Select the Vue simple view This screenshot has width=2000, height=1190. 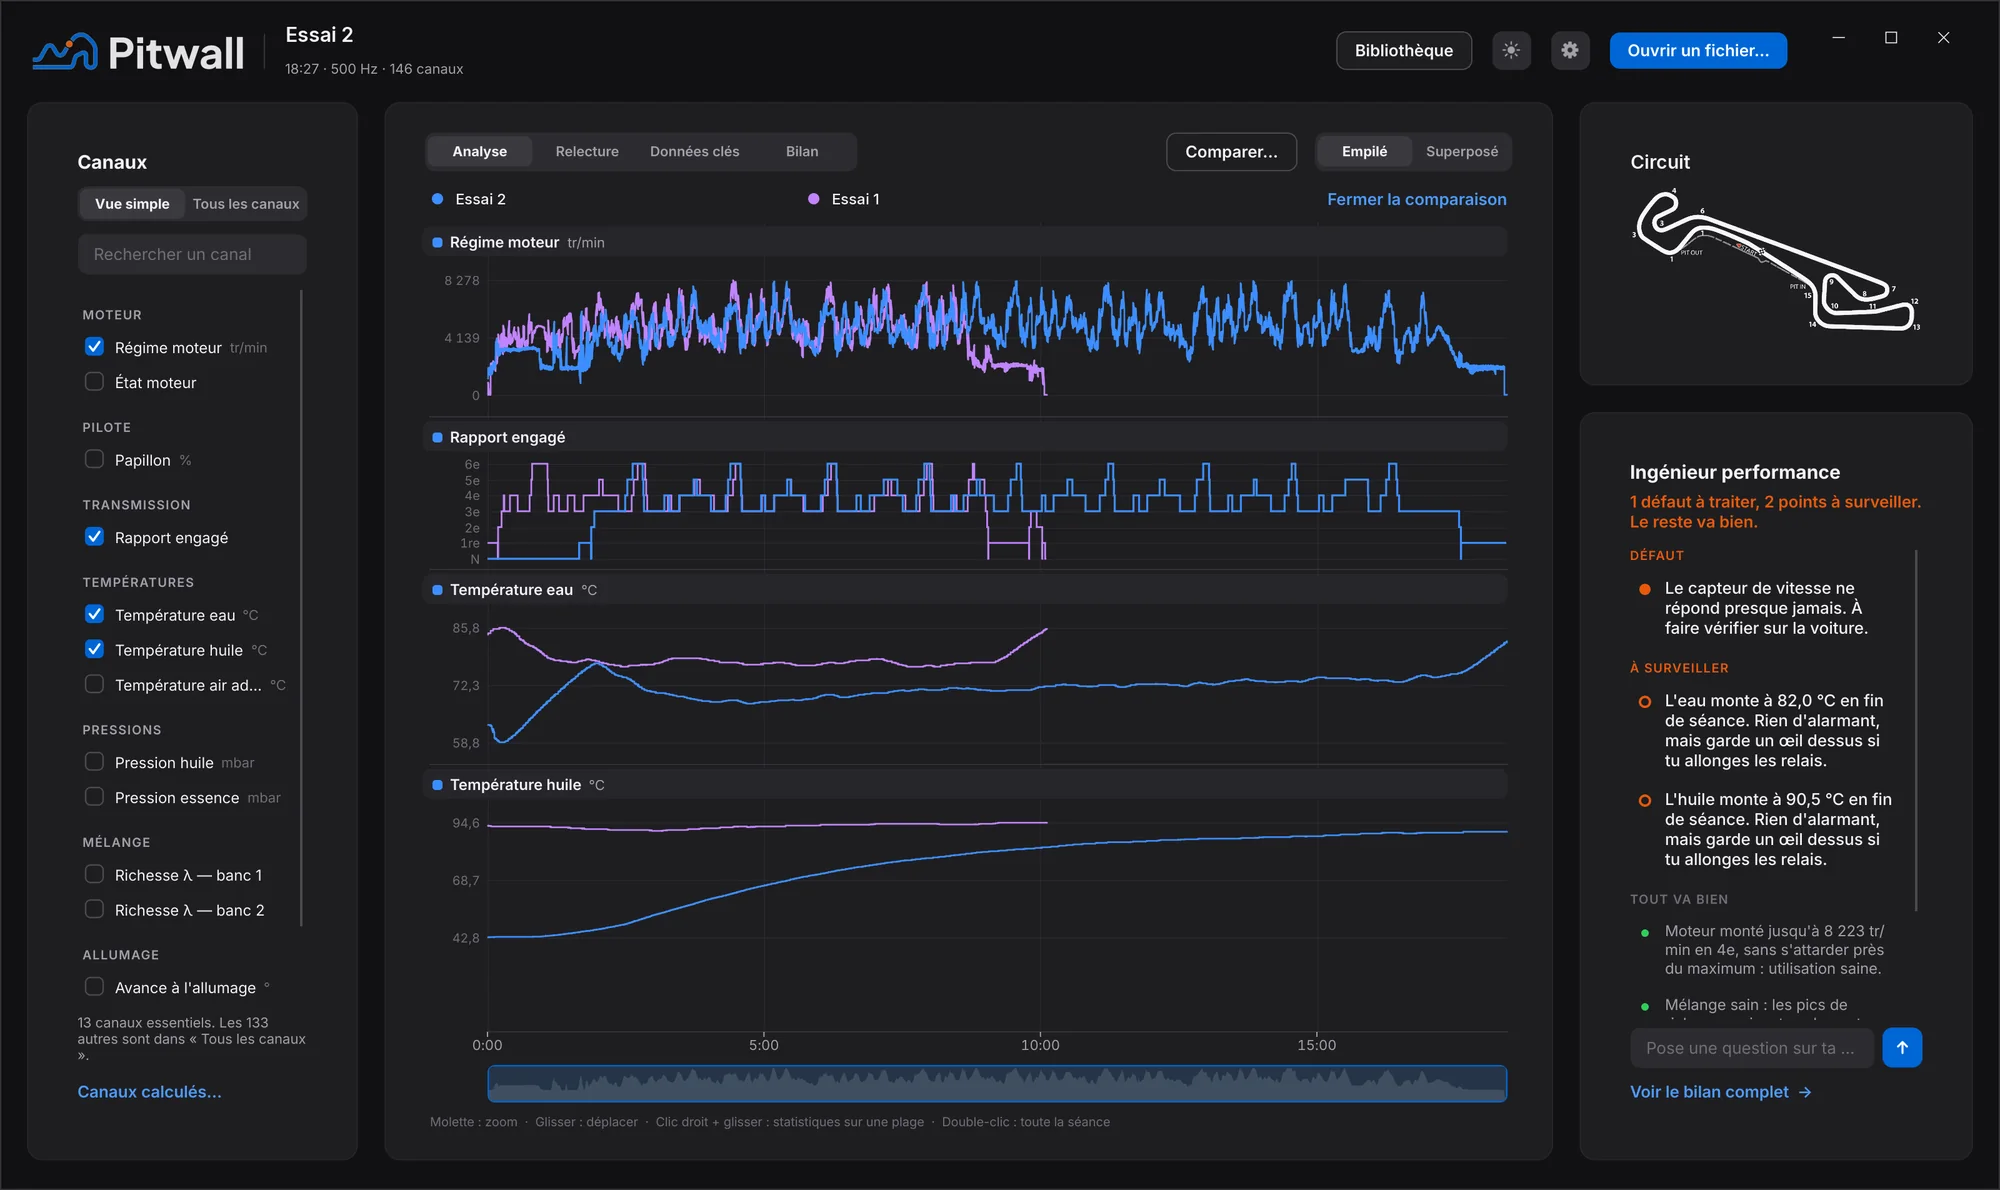click(132, 204)
